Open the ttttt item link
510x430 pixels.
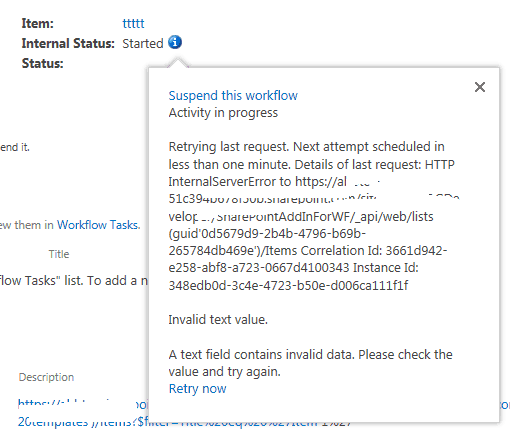pyautogui.click(x=133, y=23)
